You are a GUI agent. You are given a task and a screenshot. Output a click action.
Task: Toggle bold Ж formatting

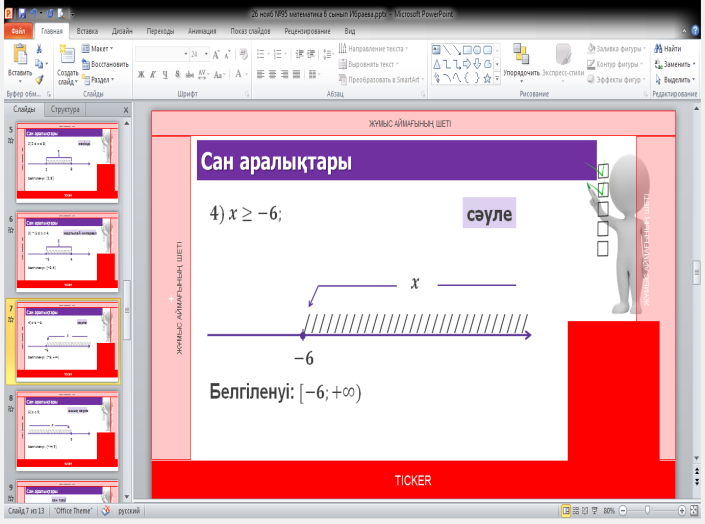(x=141, y=74)
